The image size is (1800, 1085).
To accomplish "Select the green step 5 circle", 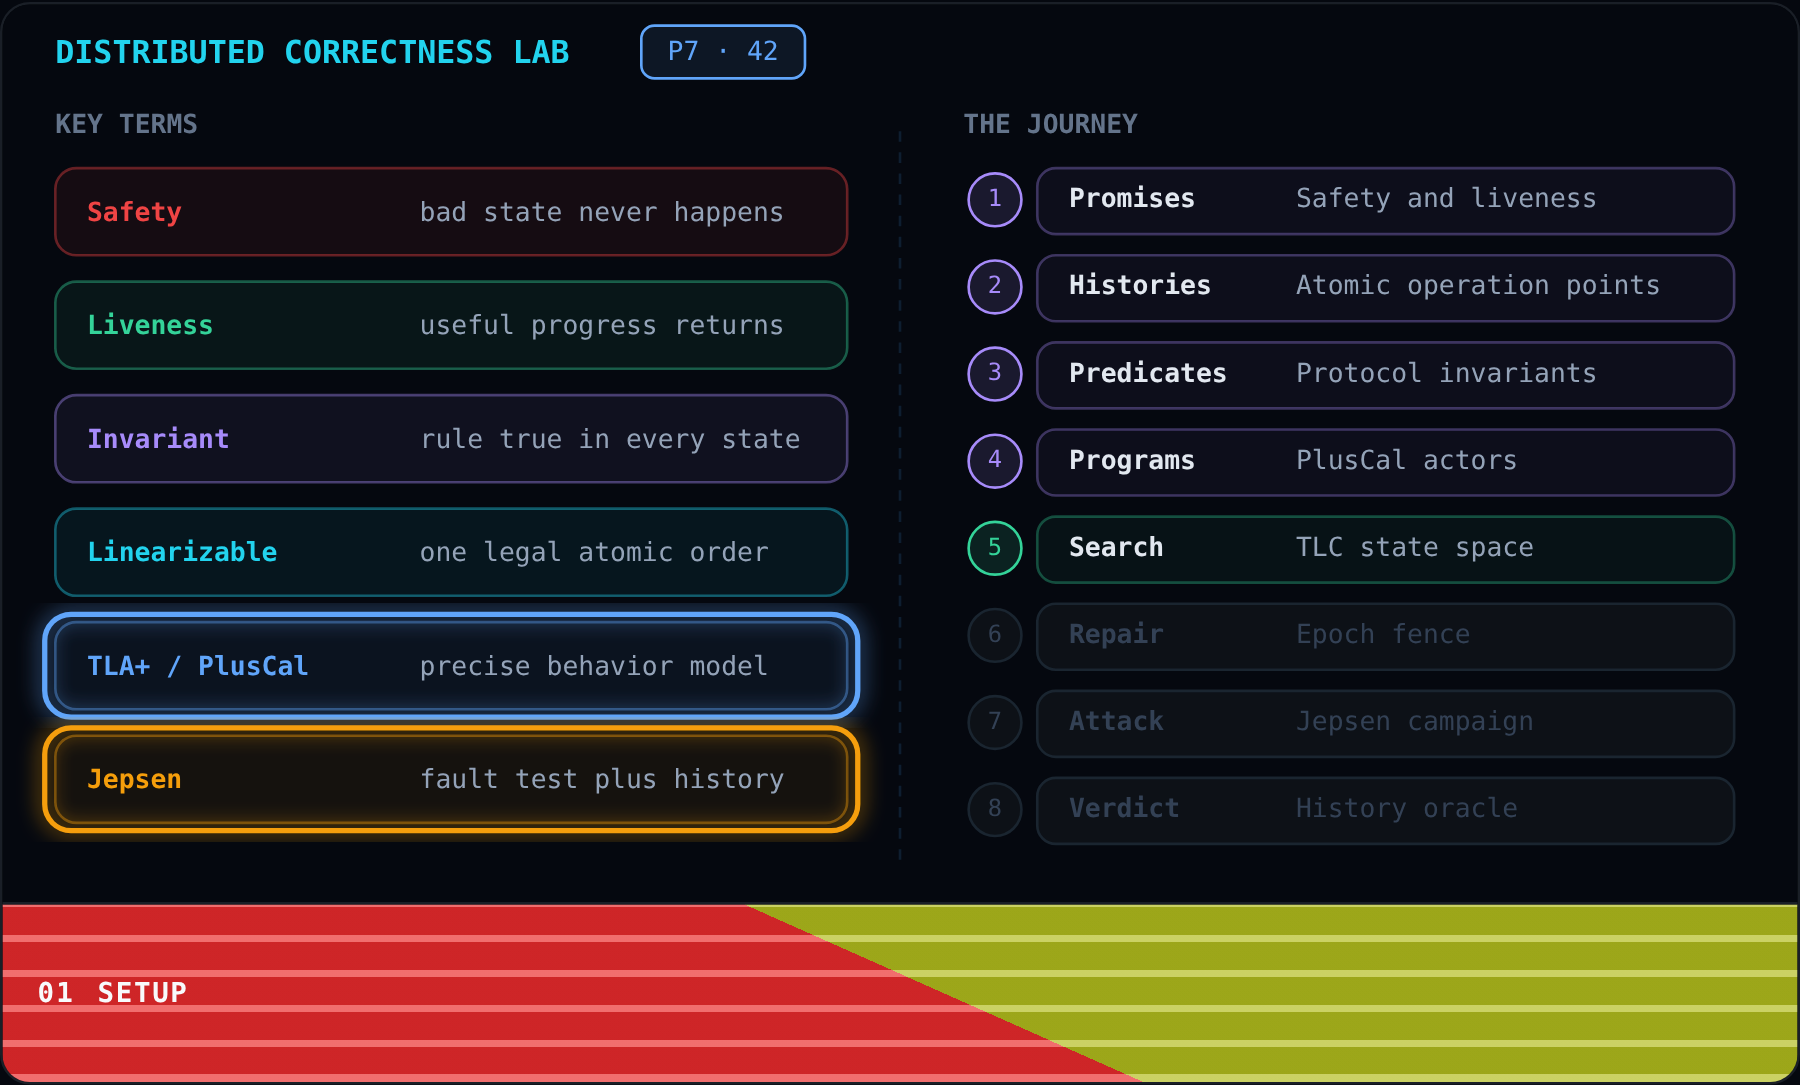I will point(995,547).
